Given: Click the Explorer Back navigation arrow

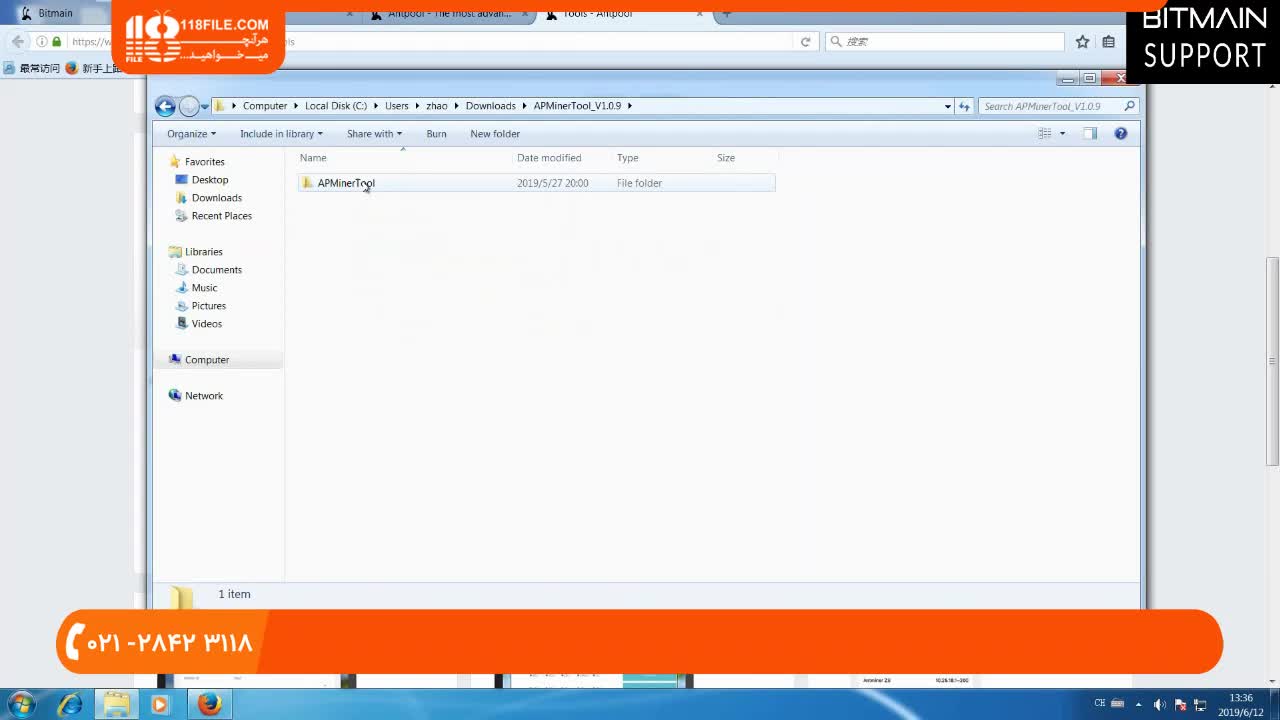Looking at the screenshot, I should click(x=165, y=106).
